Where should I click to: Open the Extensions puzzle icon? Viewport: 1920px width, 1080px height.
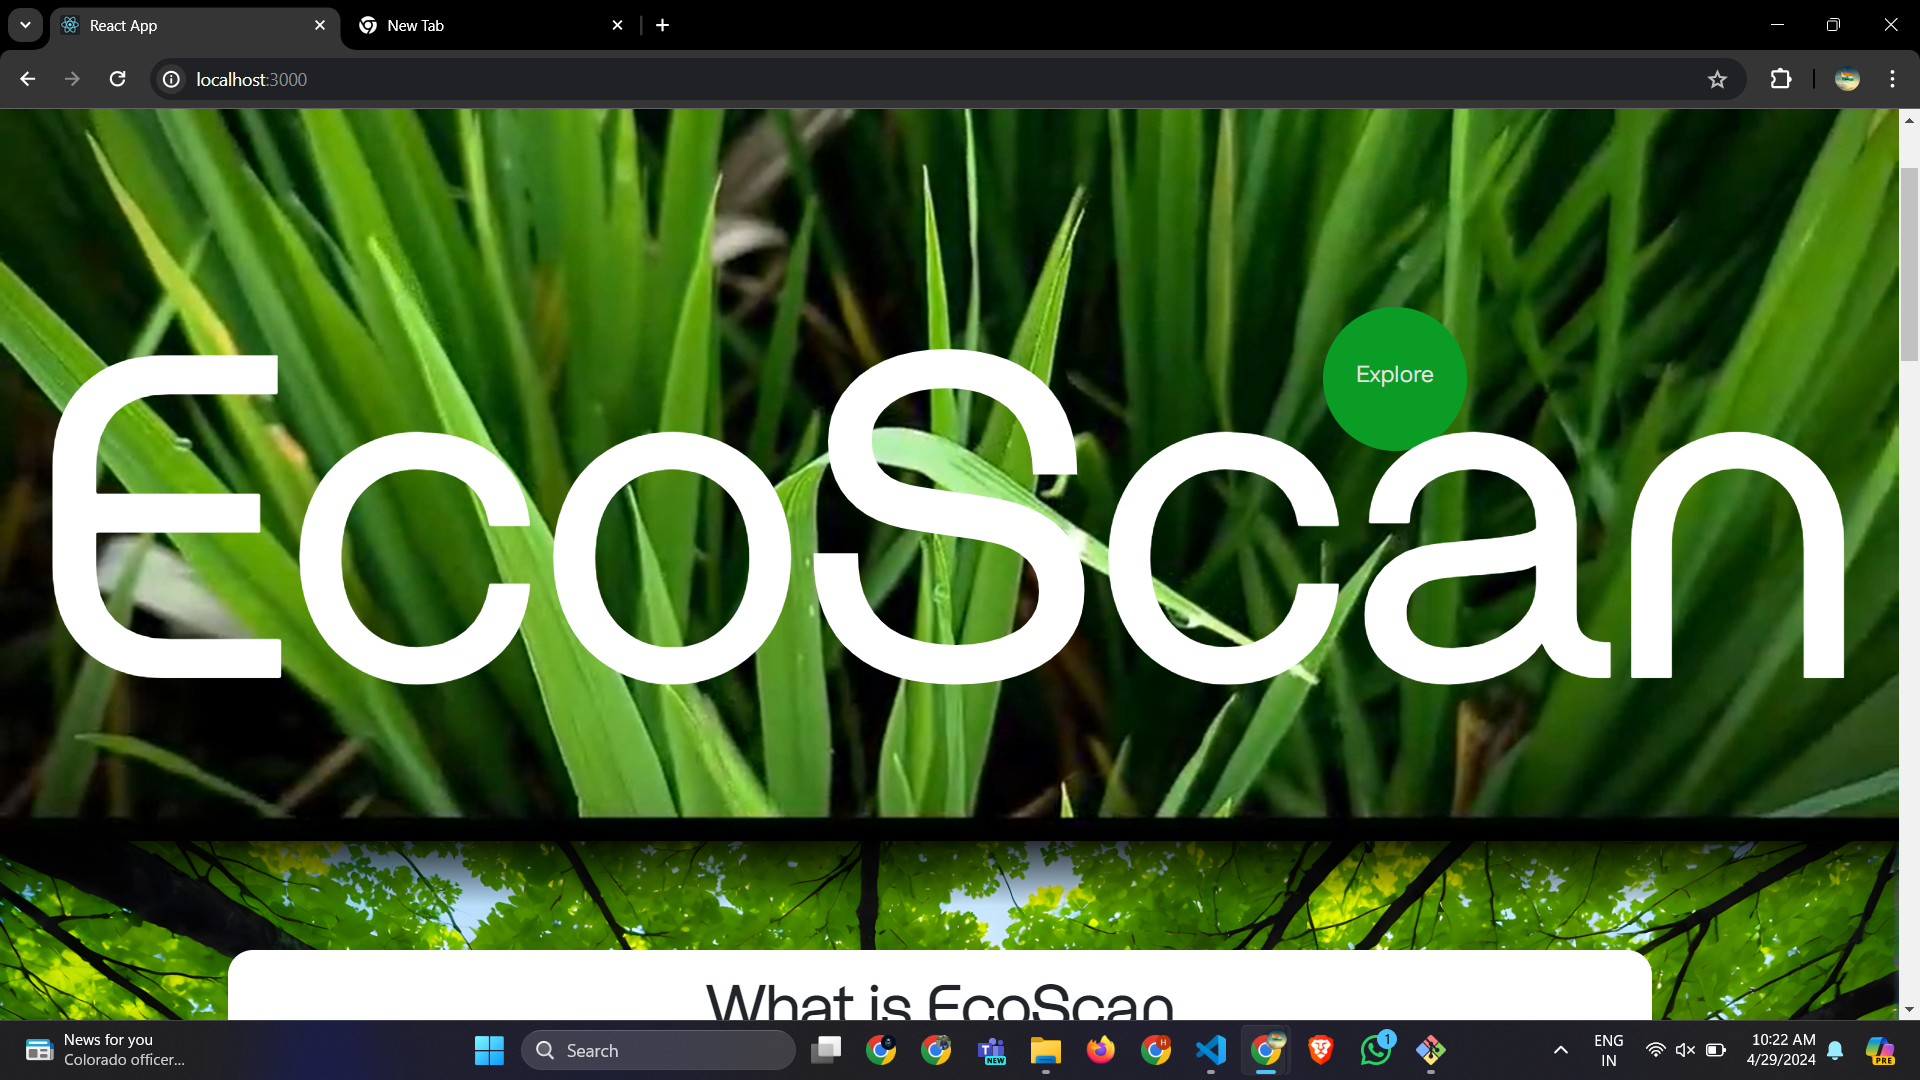click(x=1781, y=79)
